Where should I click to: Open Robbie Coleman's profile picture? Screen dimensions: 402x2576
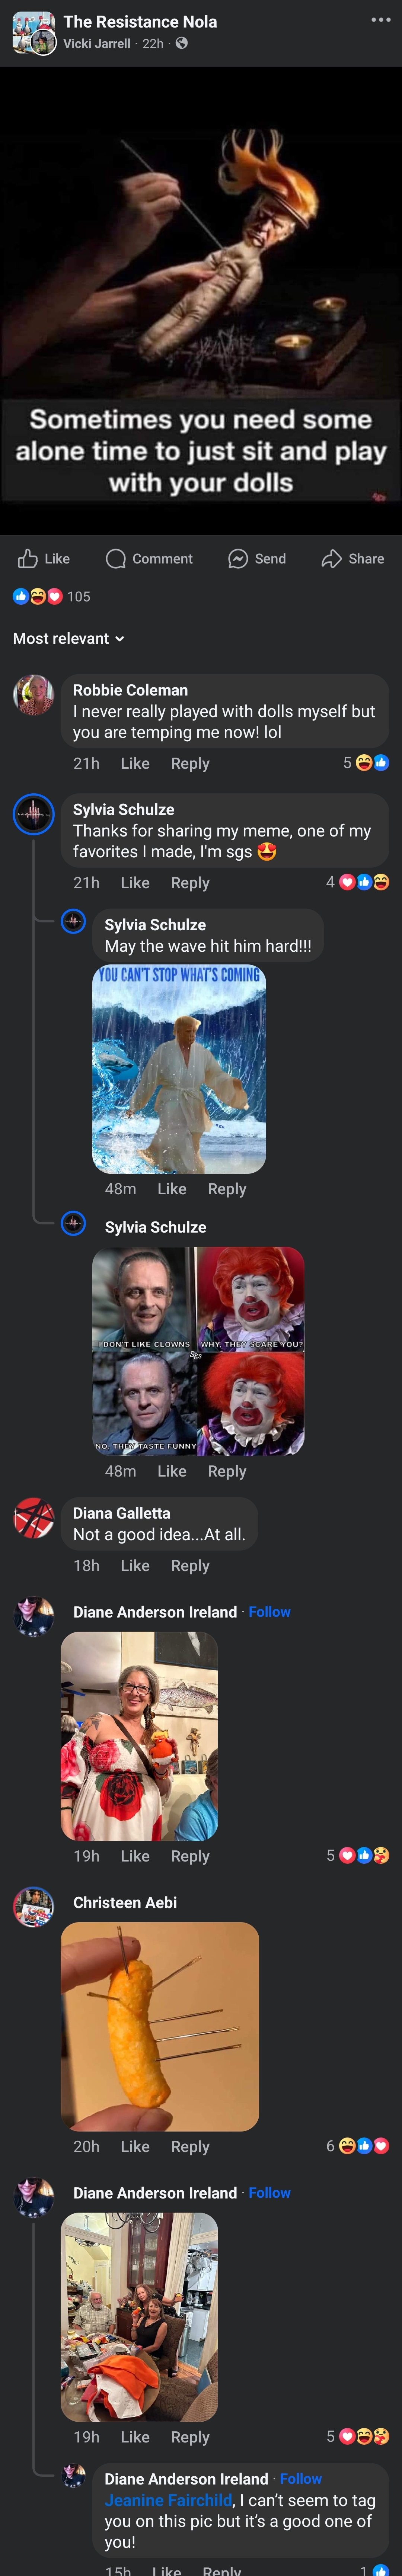[33, 695]
